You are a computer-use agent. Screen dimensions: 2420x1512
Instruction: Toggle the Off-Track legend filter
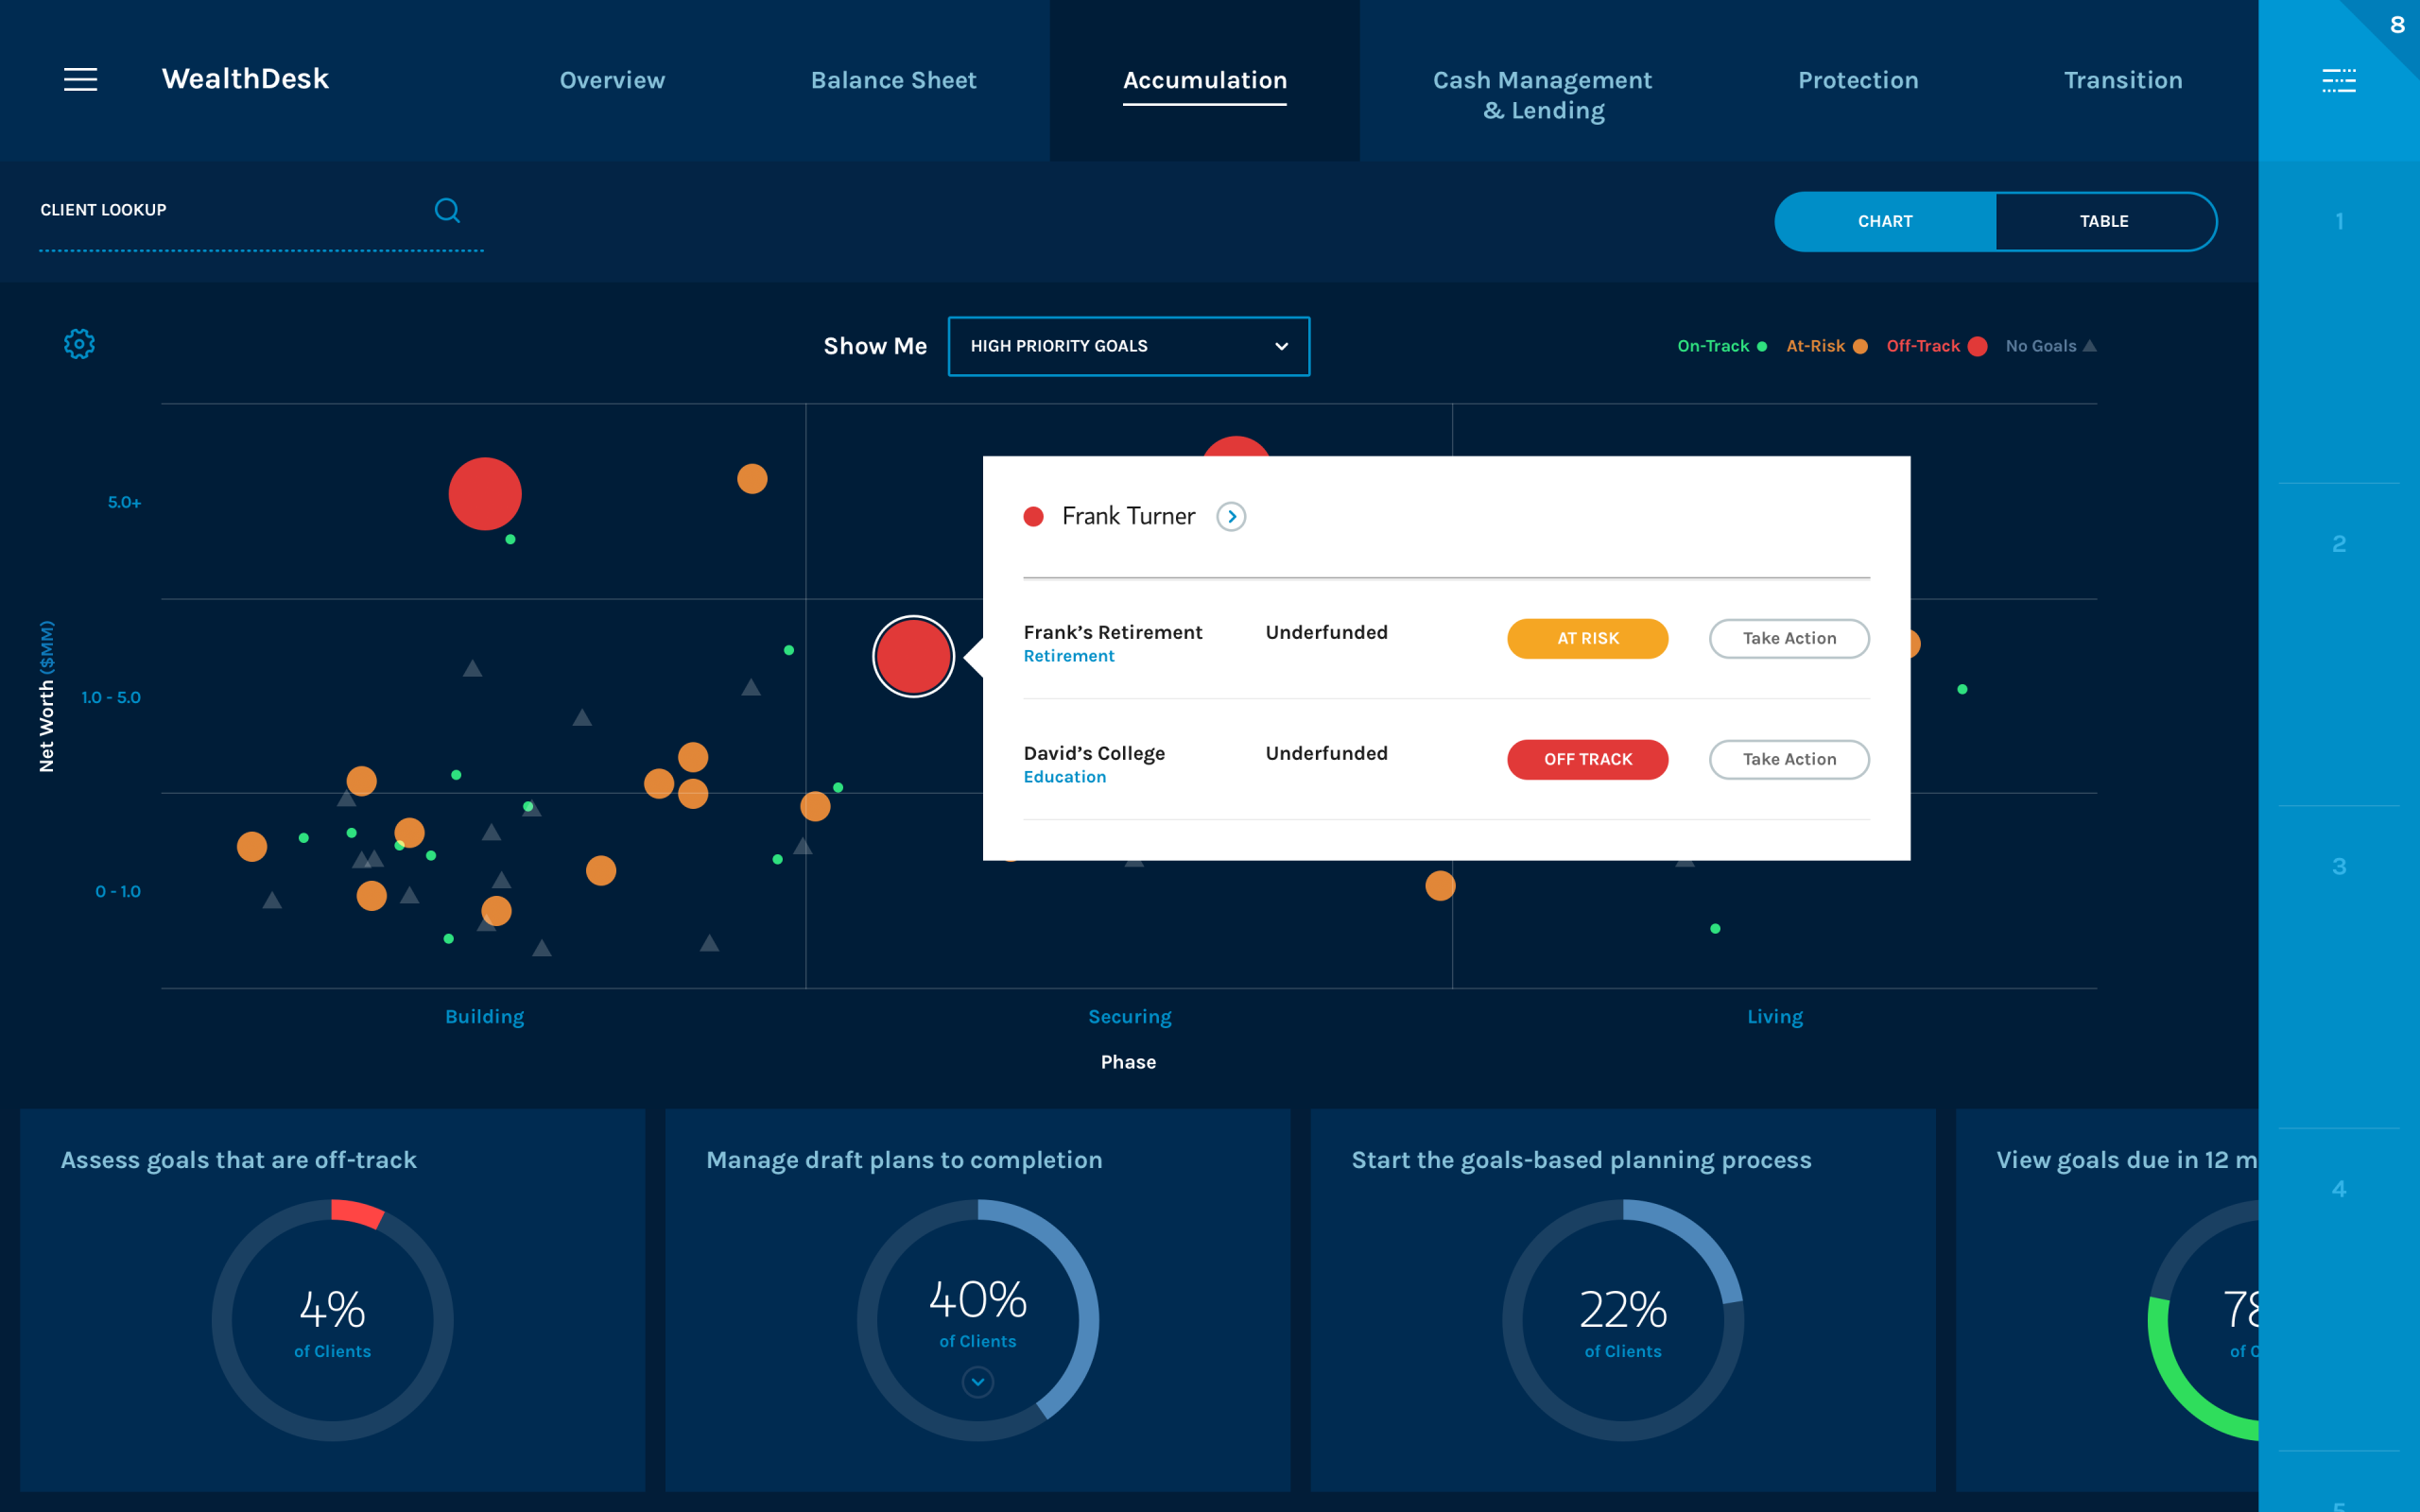[x=1935, y=346]
